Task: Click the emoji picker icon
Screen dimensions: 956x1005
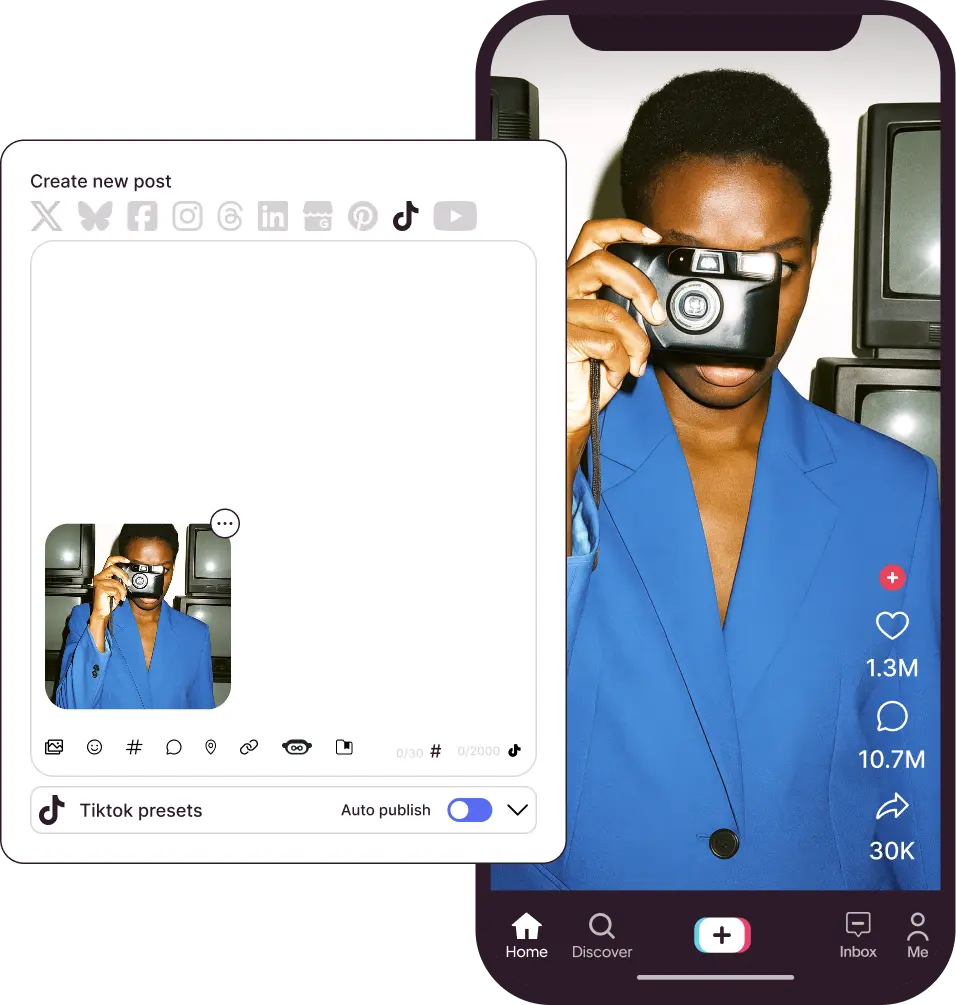Action: tap(94, 747)
